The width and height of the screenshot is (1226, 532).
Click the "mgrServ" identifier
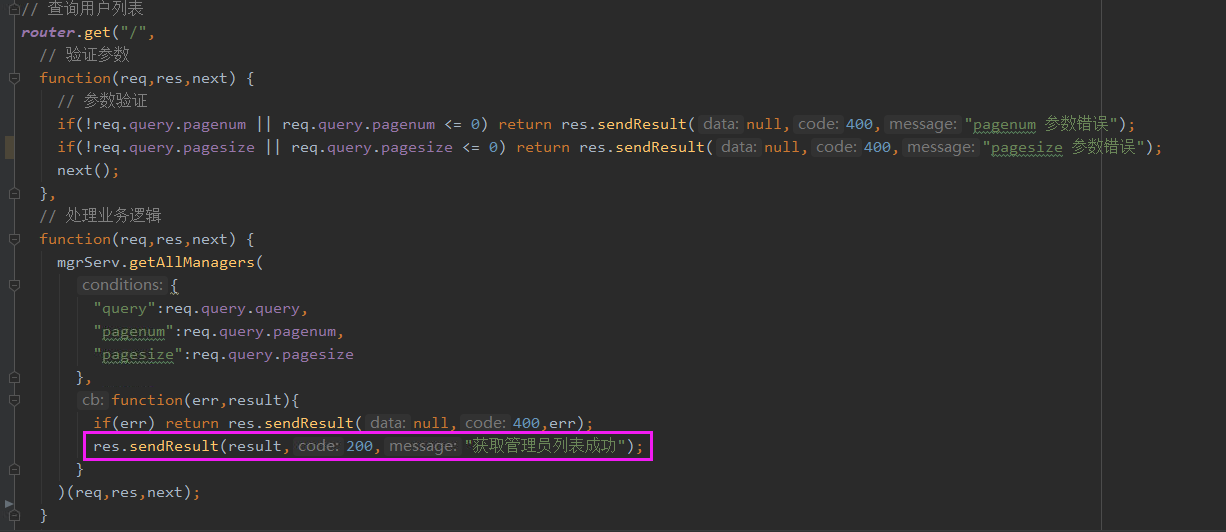pos(89,262)
